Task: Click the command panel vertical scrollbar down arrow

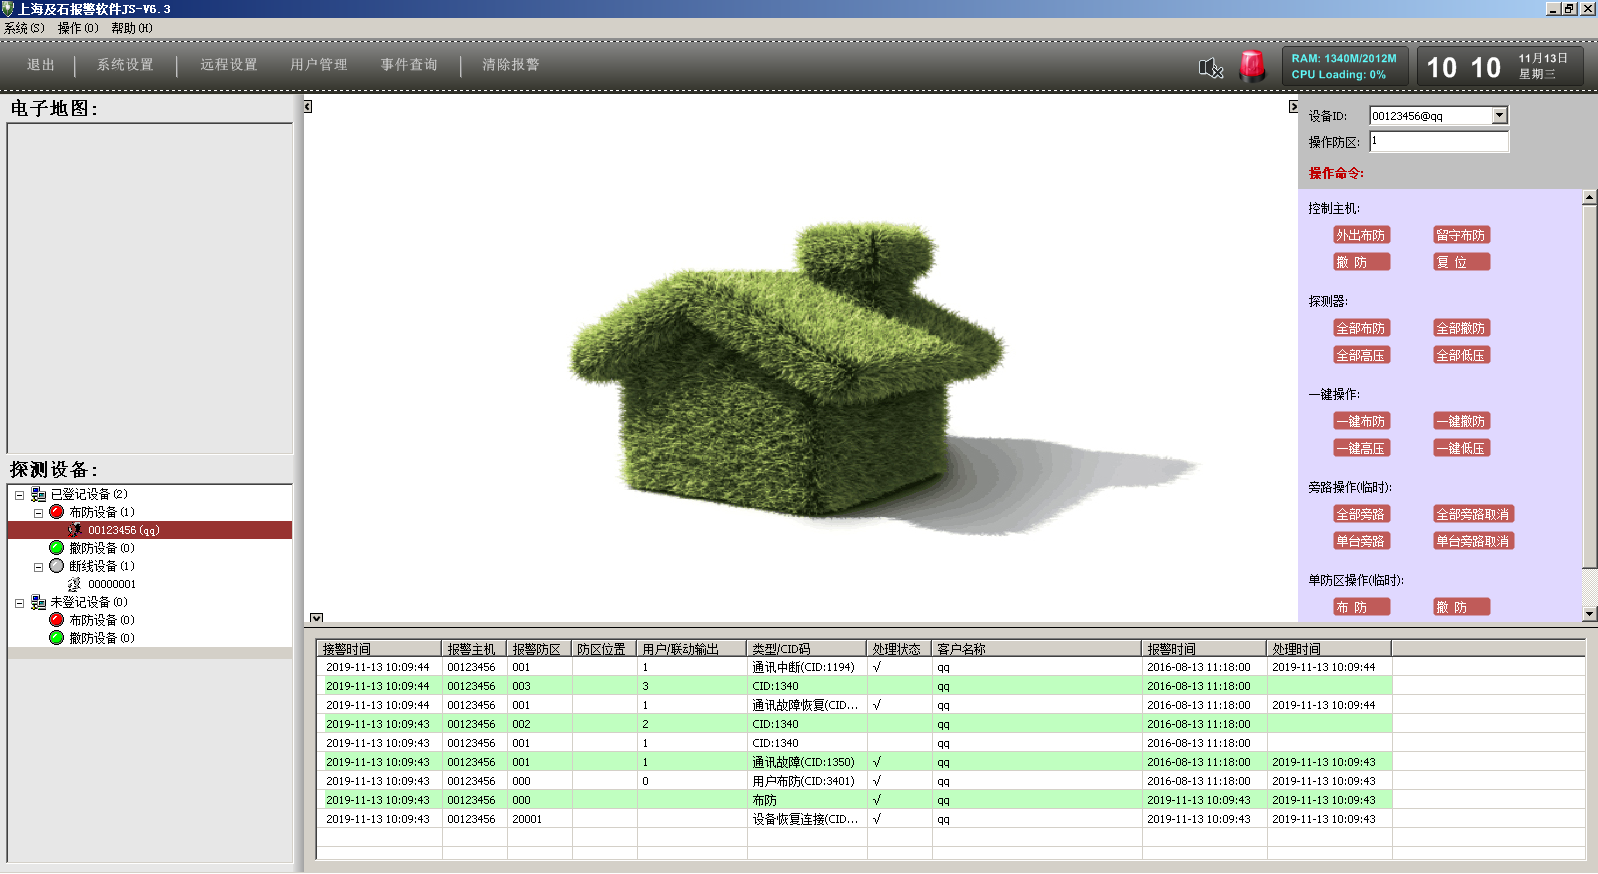Action: [1589, 614]
